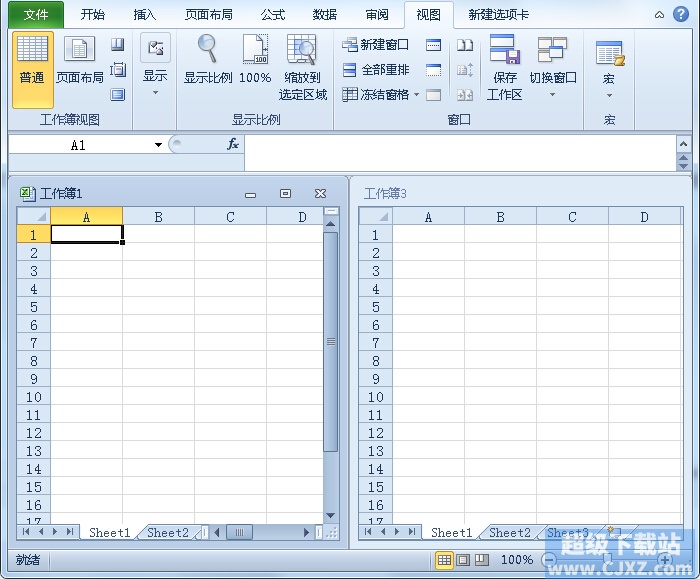Switch to Page Layout (页面布局) view
700x579 pixels.
(79, 62)
